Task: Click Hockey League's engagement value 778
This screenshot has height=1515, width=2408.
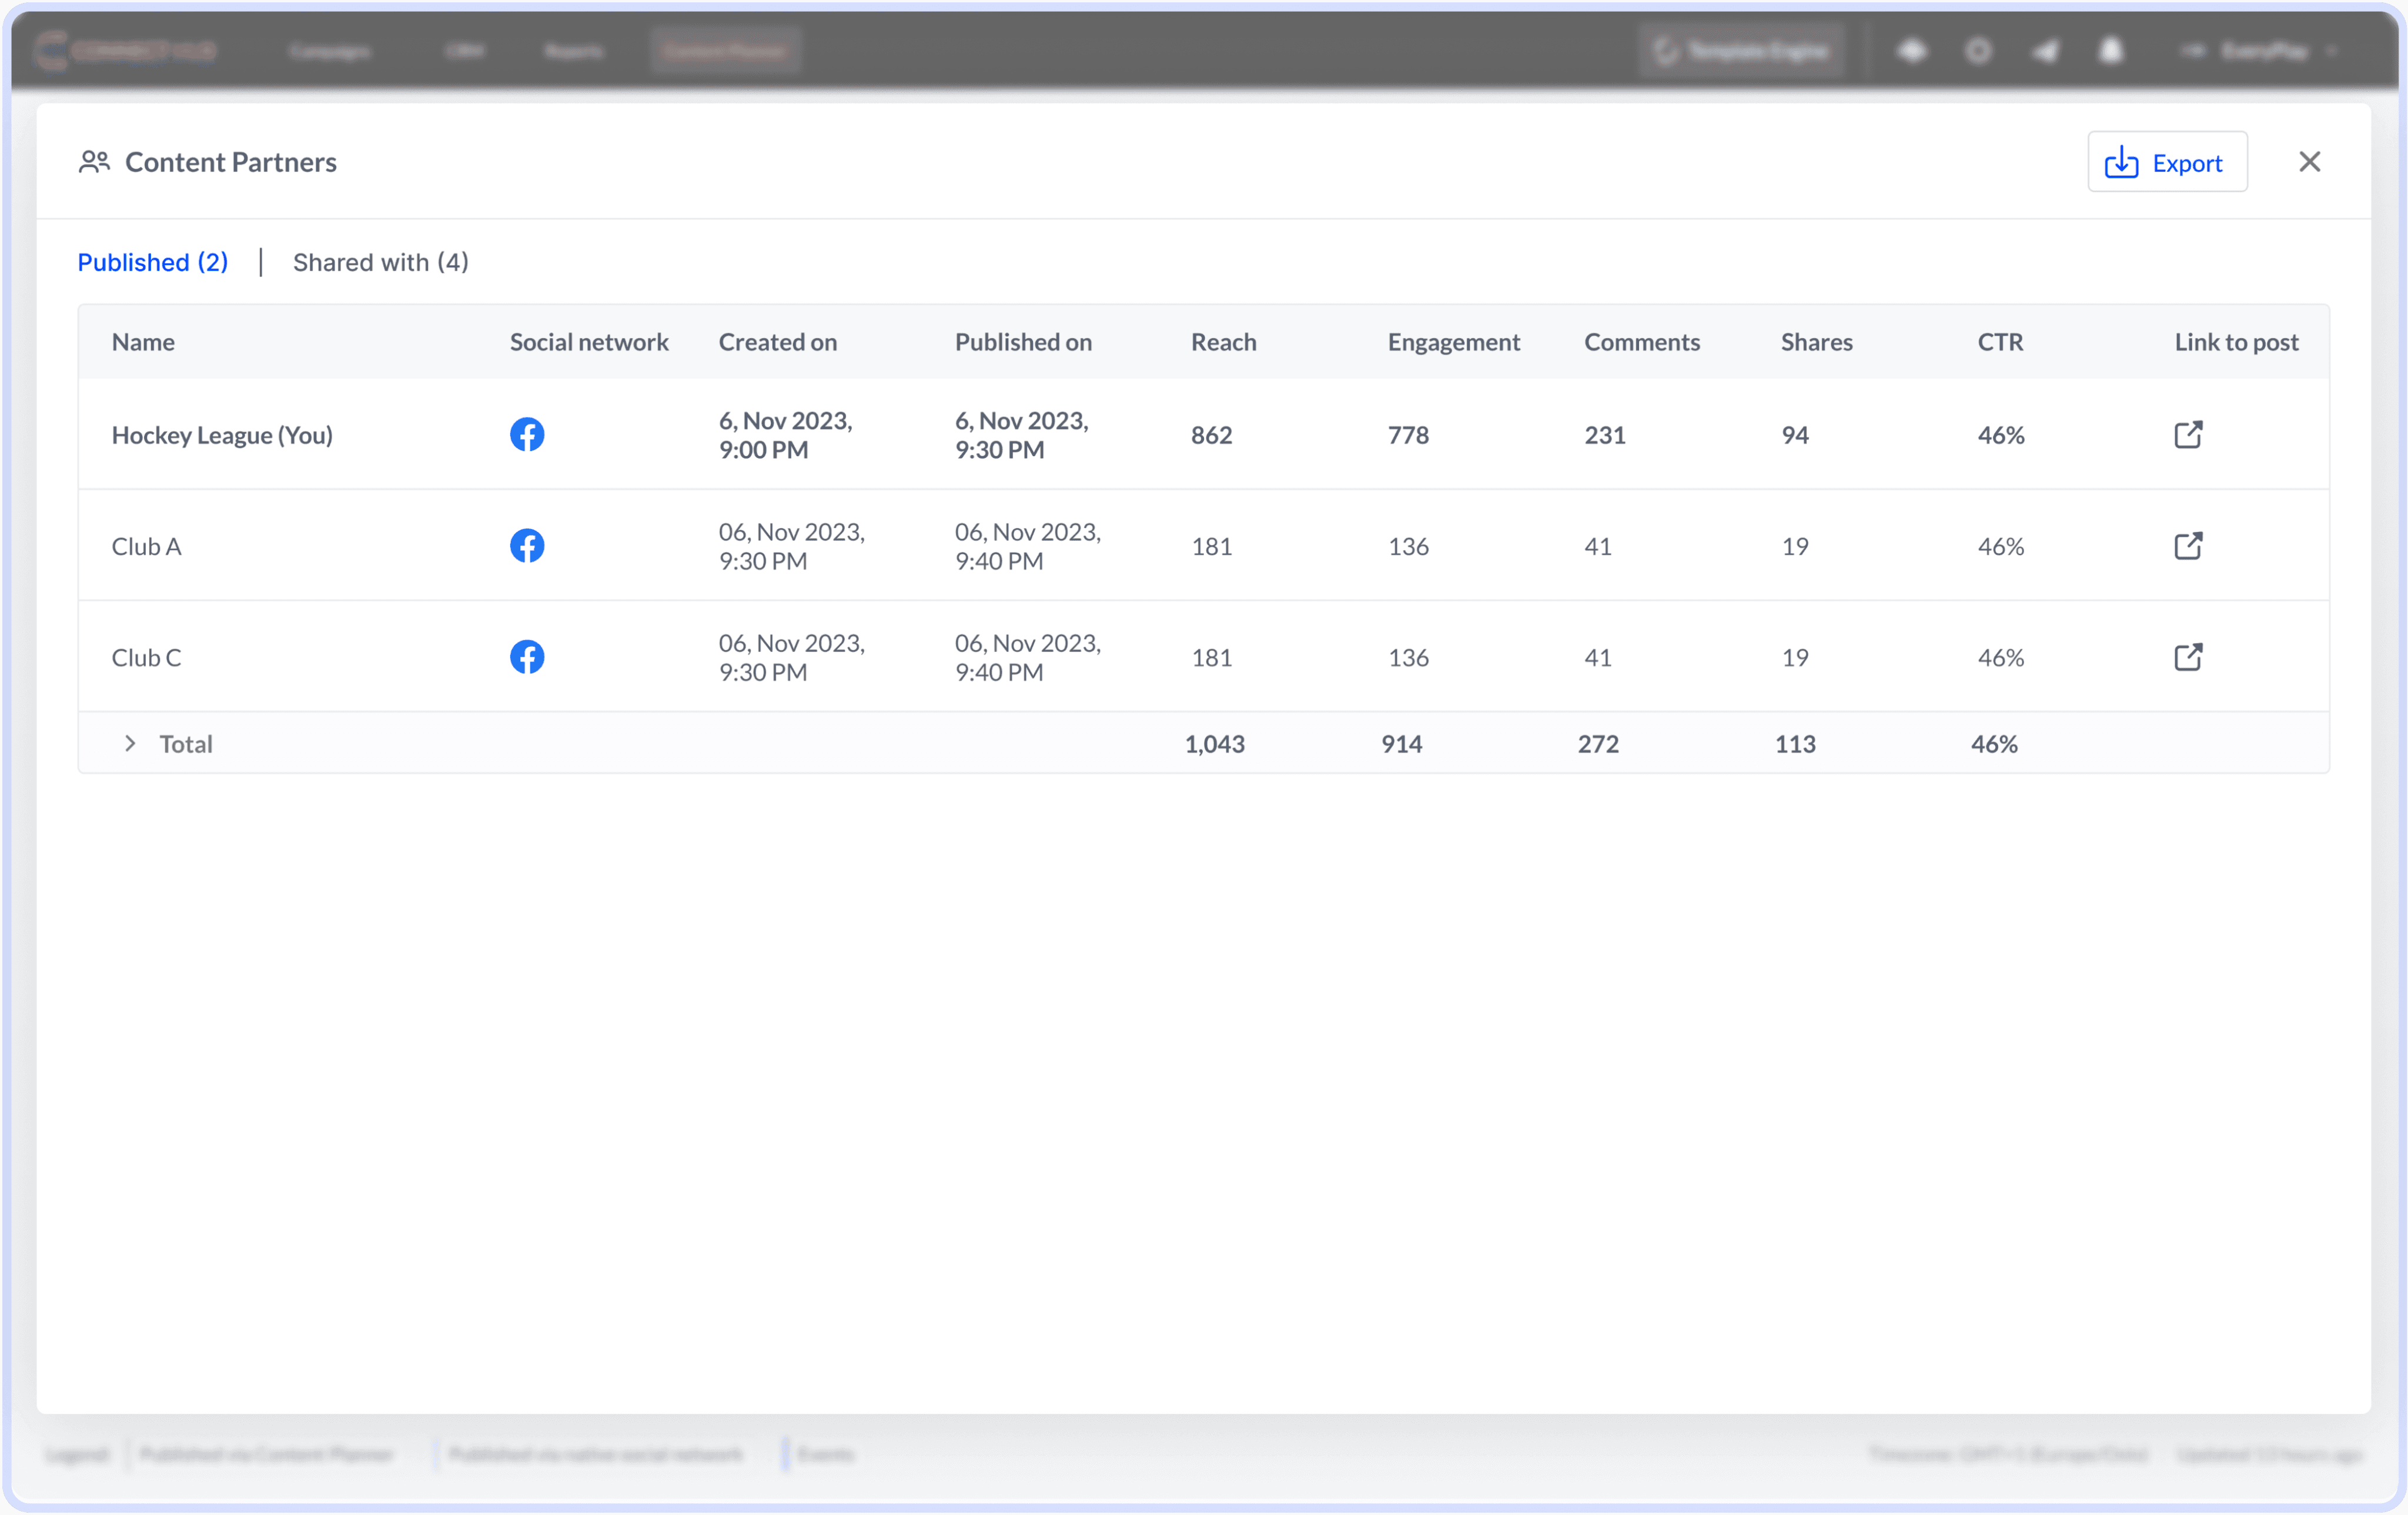Action: 1408,435
